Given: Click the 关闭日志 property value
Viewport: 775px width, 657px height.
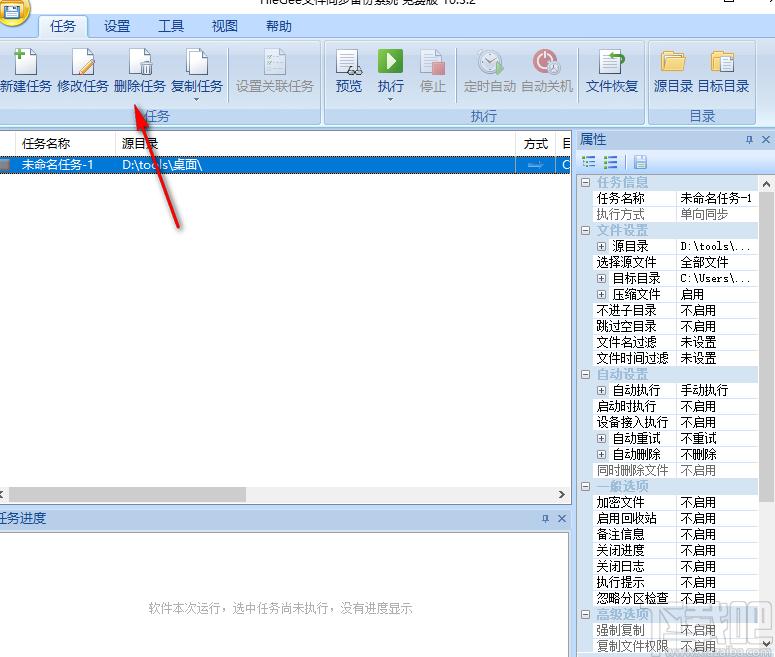Looking at the screenshot, I should pos(716,567).
